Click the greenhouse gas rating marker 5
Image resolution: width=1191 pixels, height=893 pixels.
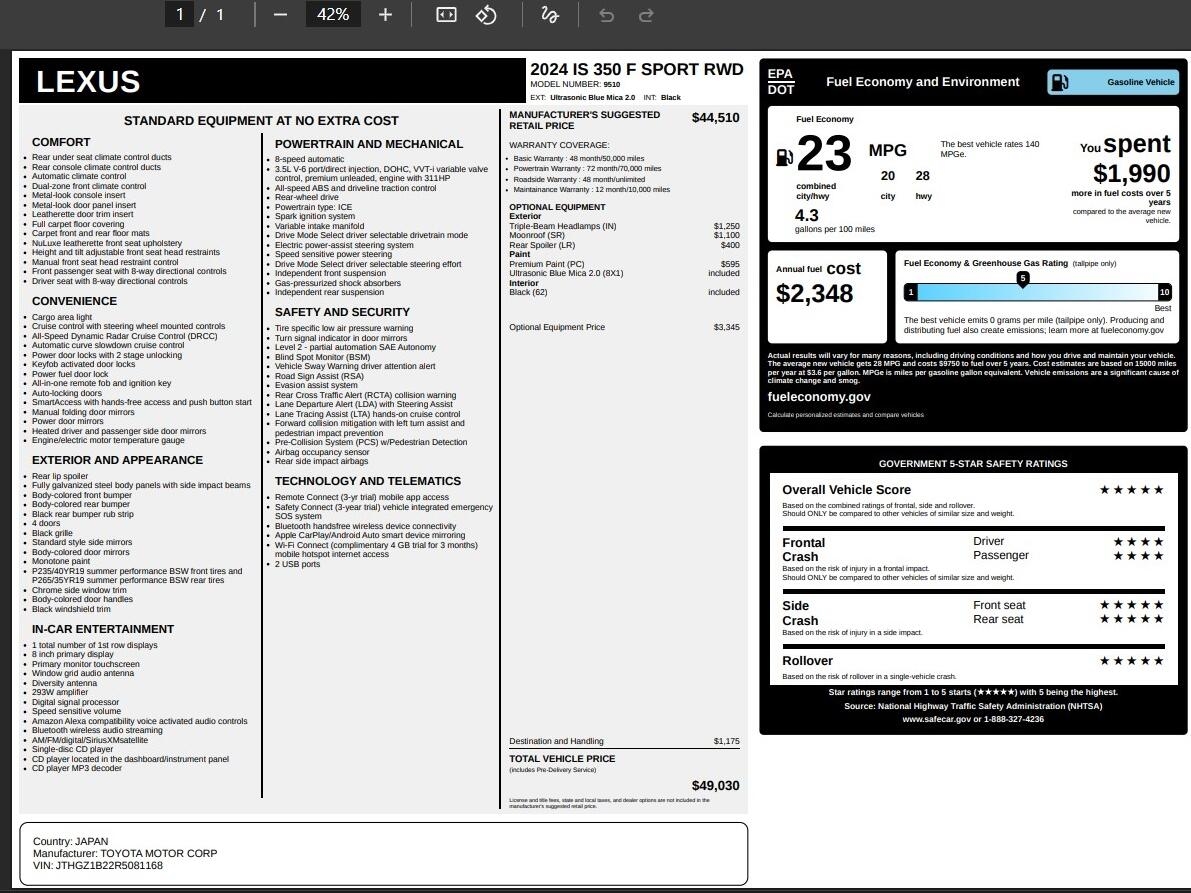tap(1022, 279)
